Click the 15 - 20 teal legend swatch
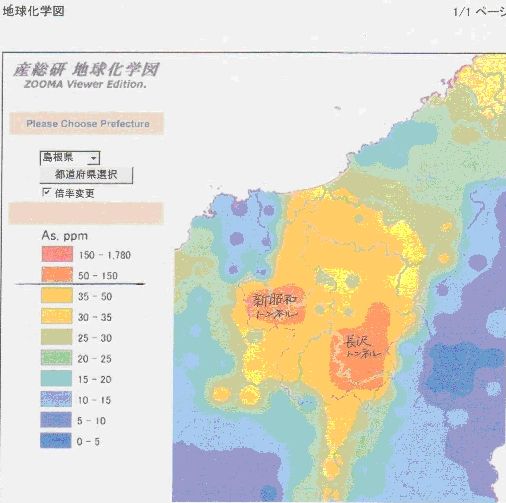The height and width of the screenshot is (503, 506). click(56, 378)
